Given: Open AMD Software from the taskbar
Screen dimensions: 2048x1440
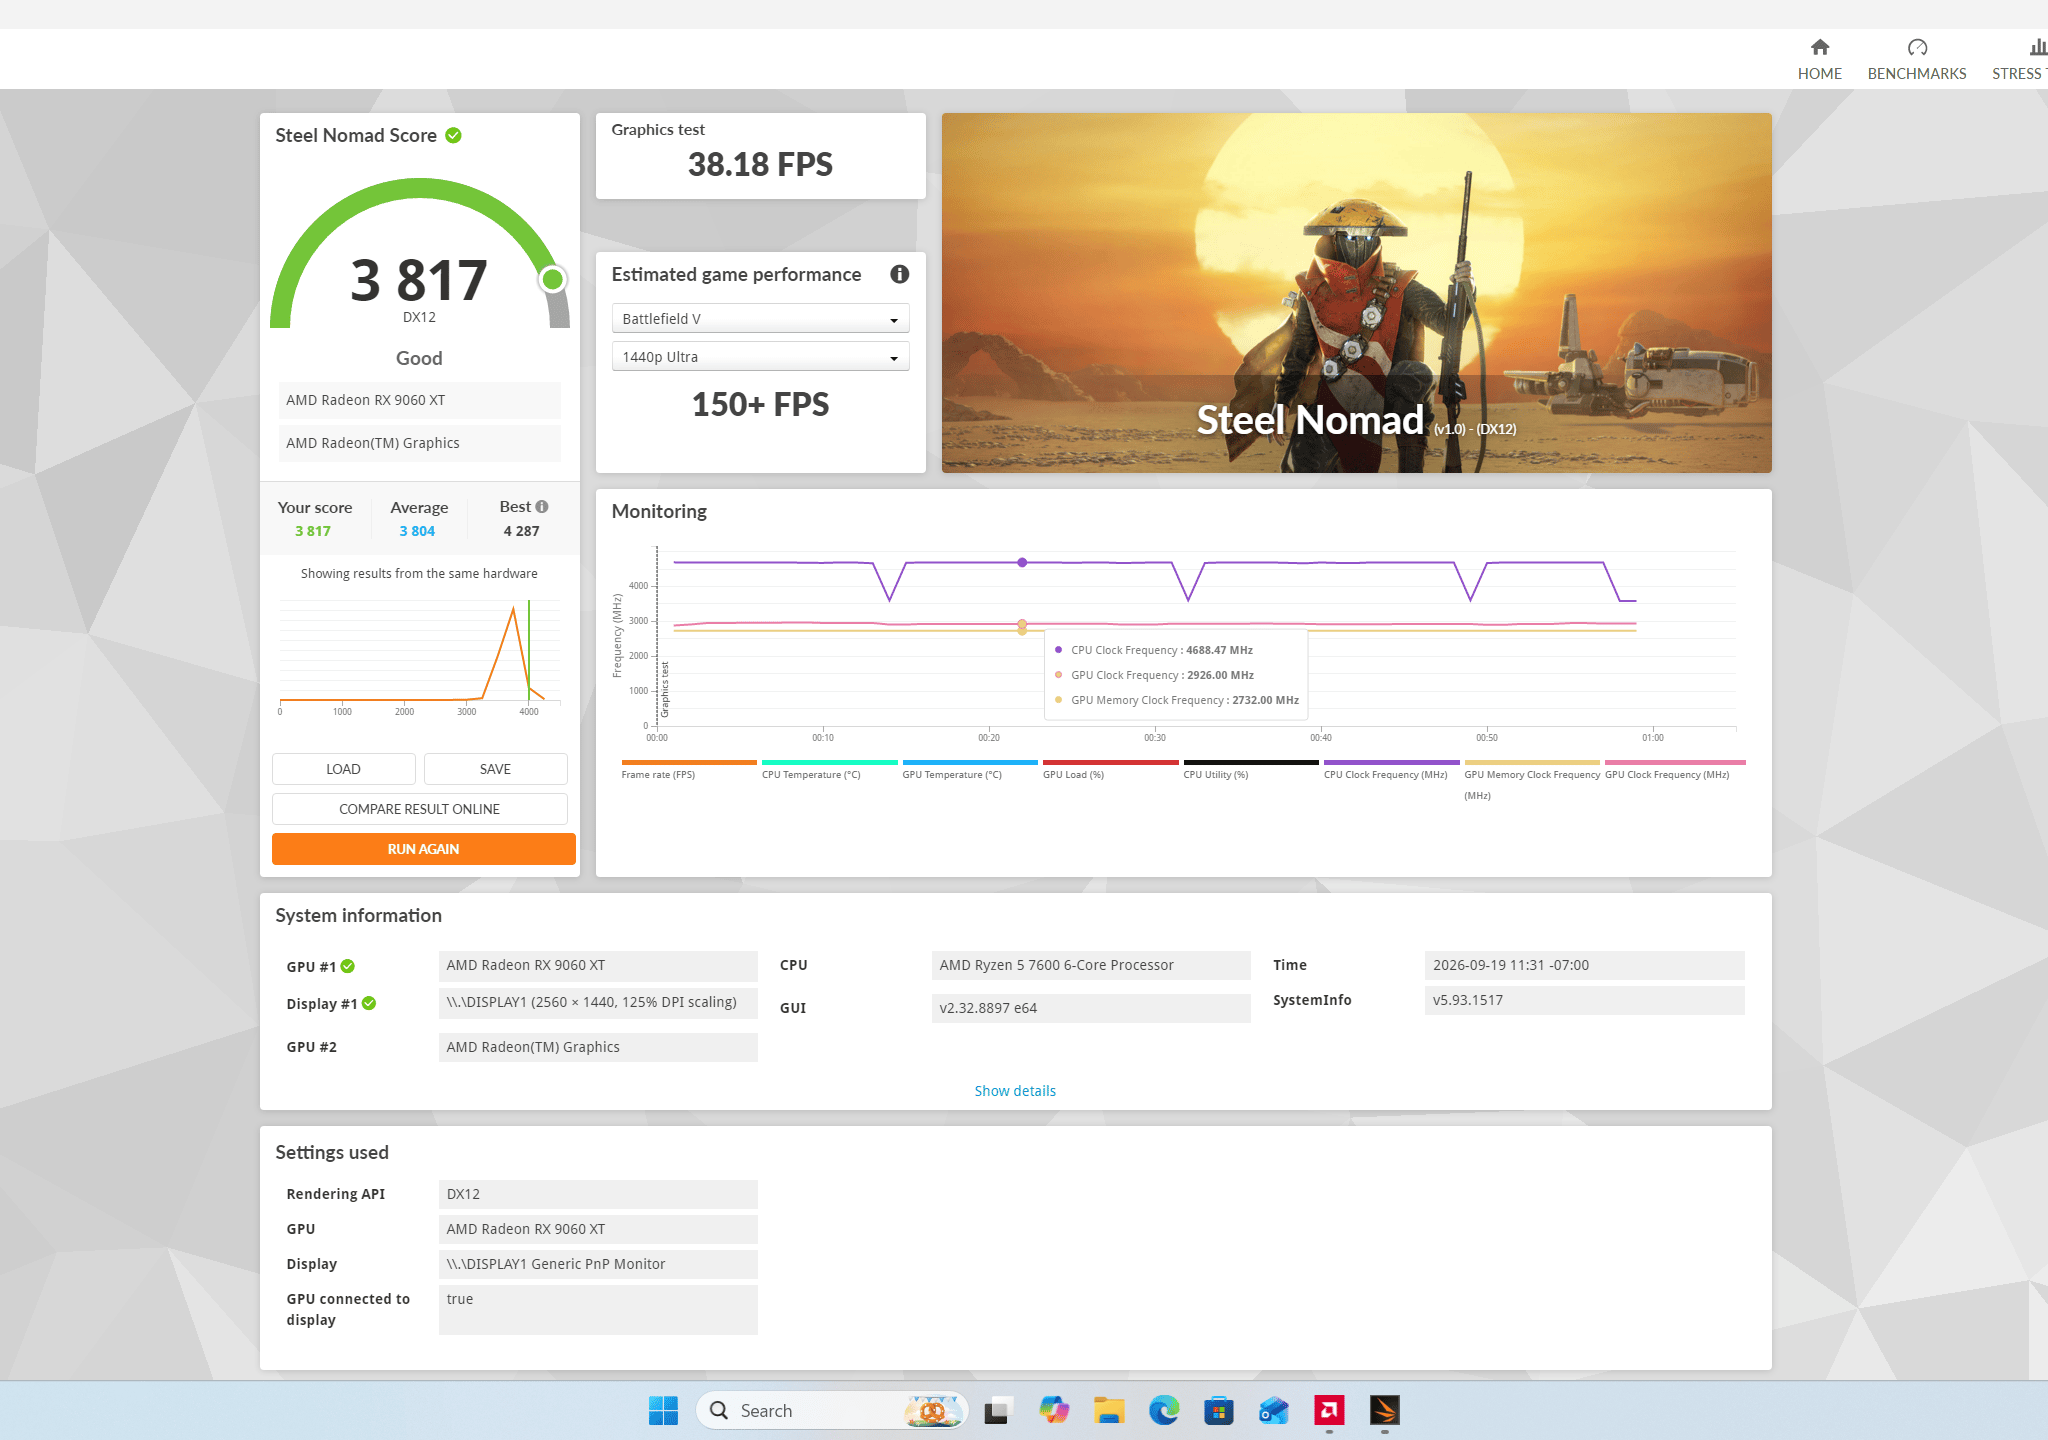Looking at the screenshot, I should click(x=1329, y=1411).
